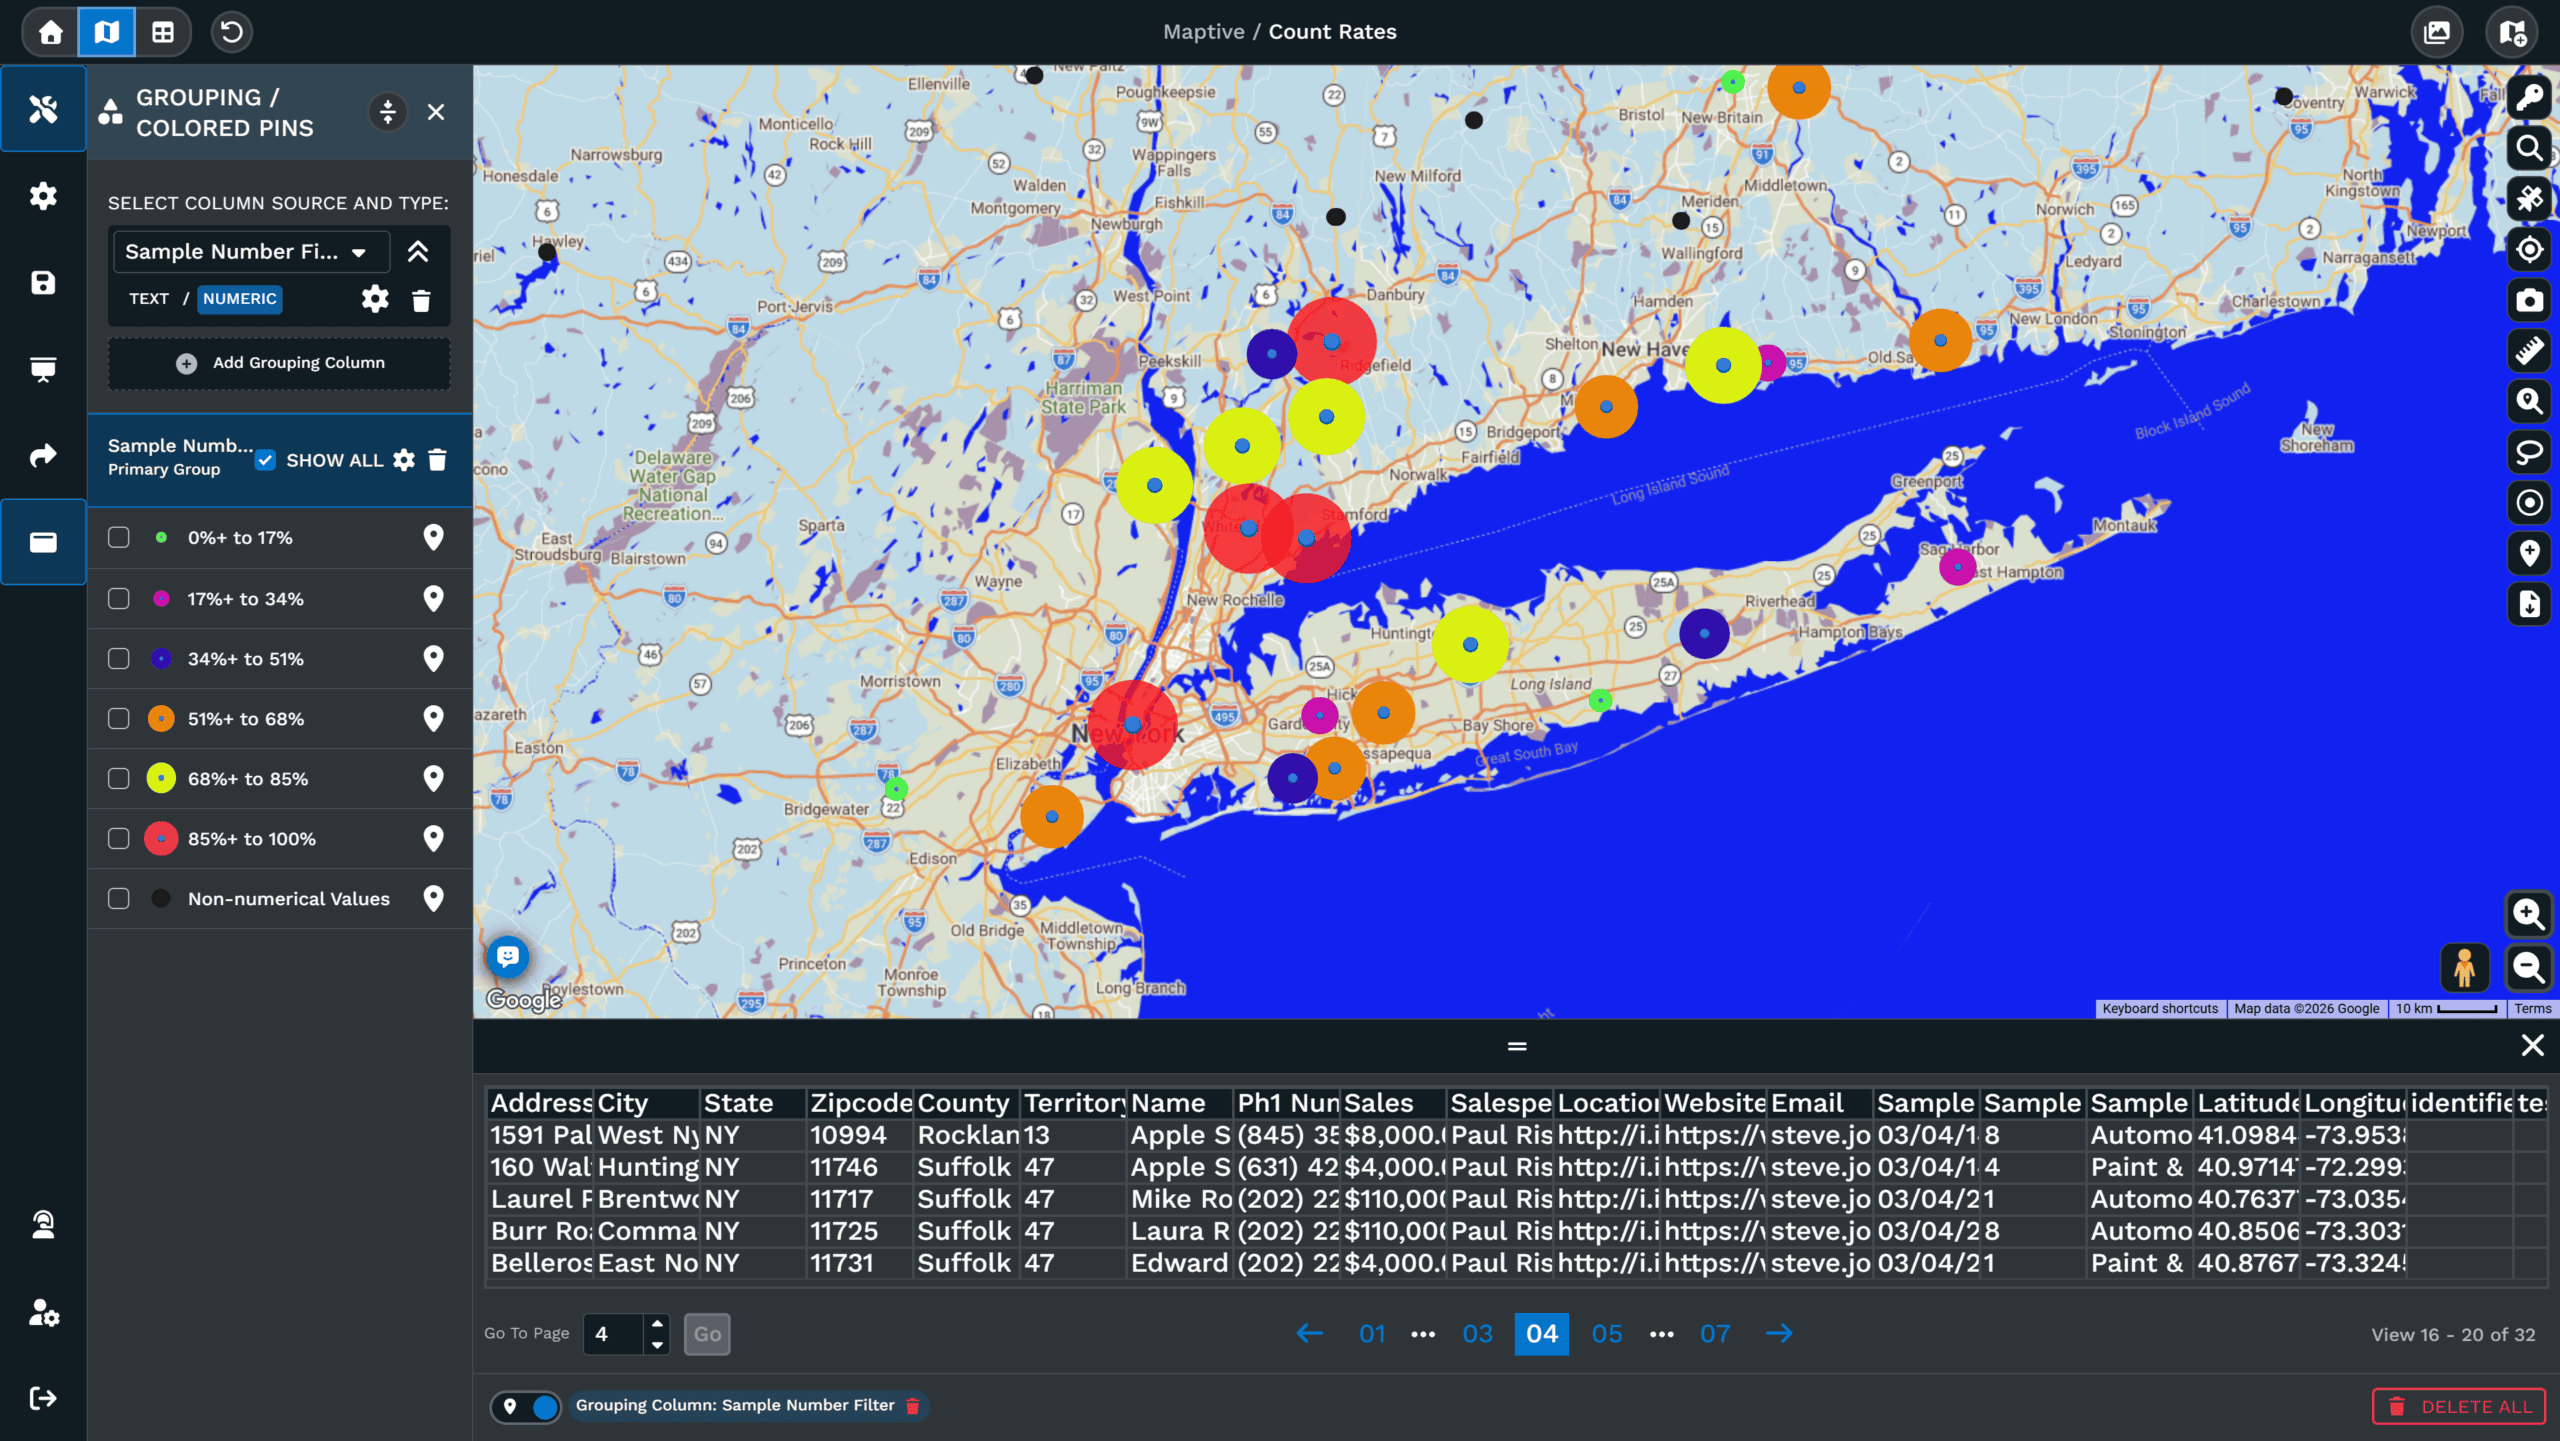Click the Go page button
Image resolution: width=2560 pixels, height=1441 pixels.
click(707, 1334)
